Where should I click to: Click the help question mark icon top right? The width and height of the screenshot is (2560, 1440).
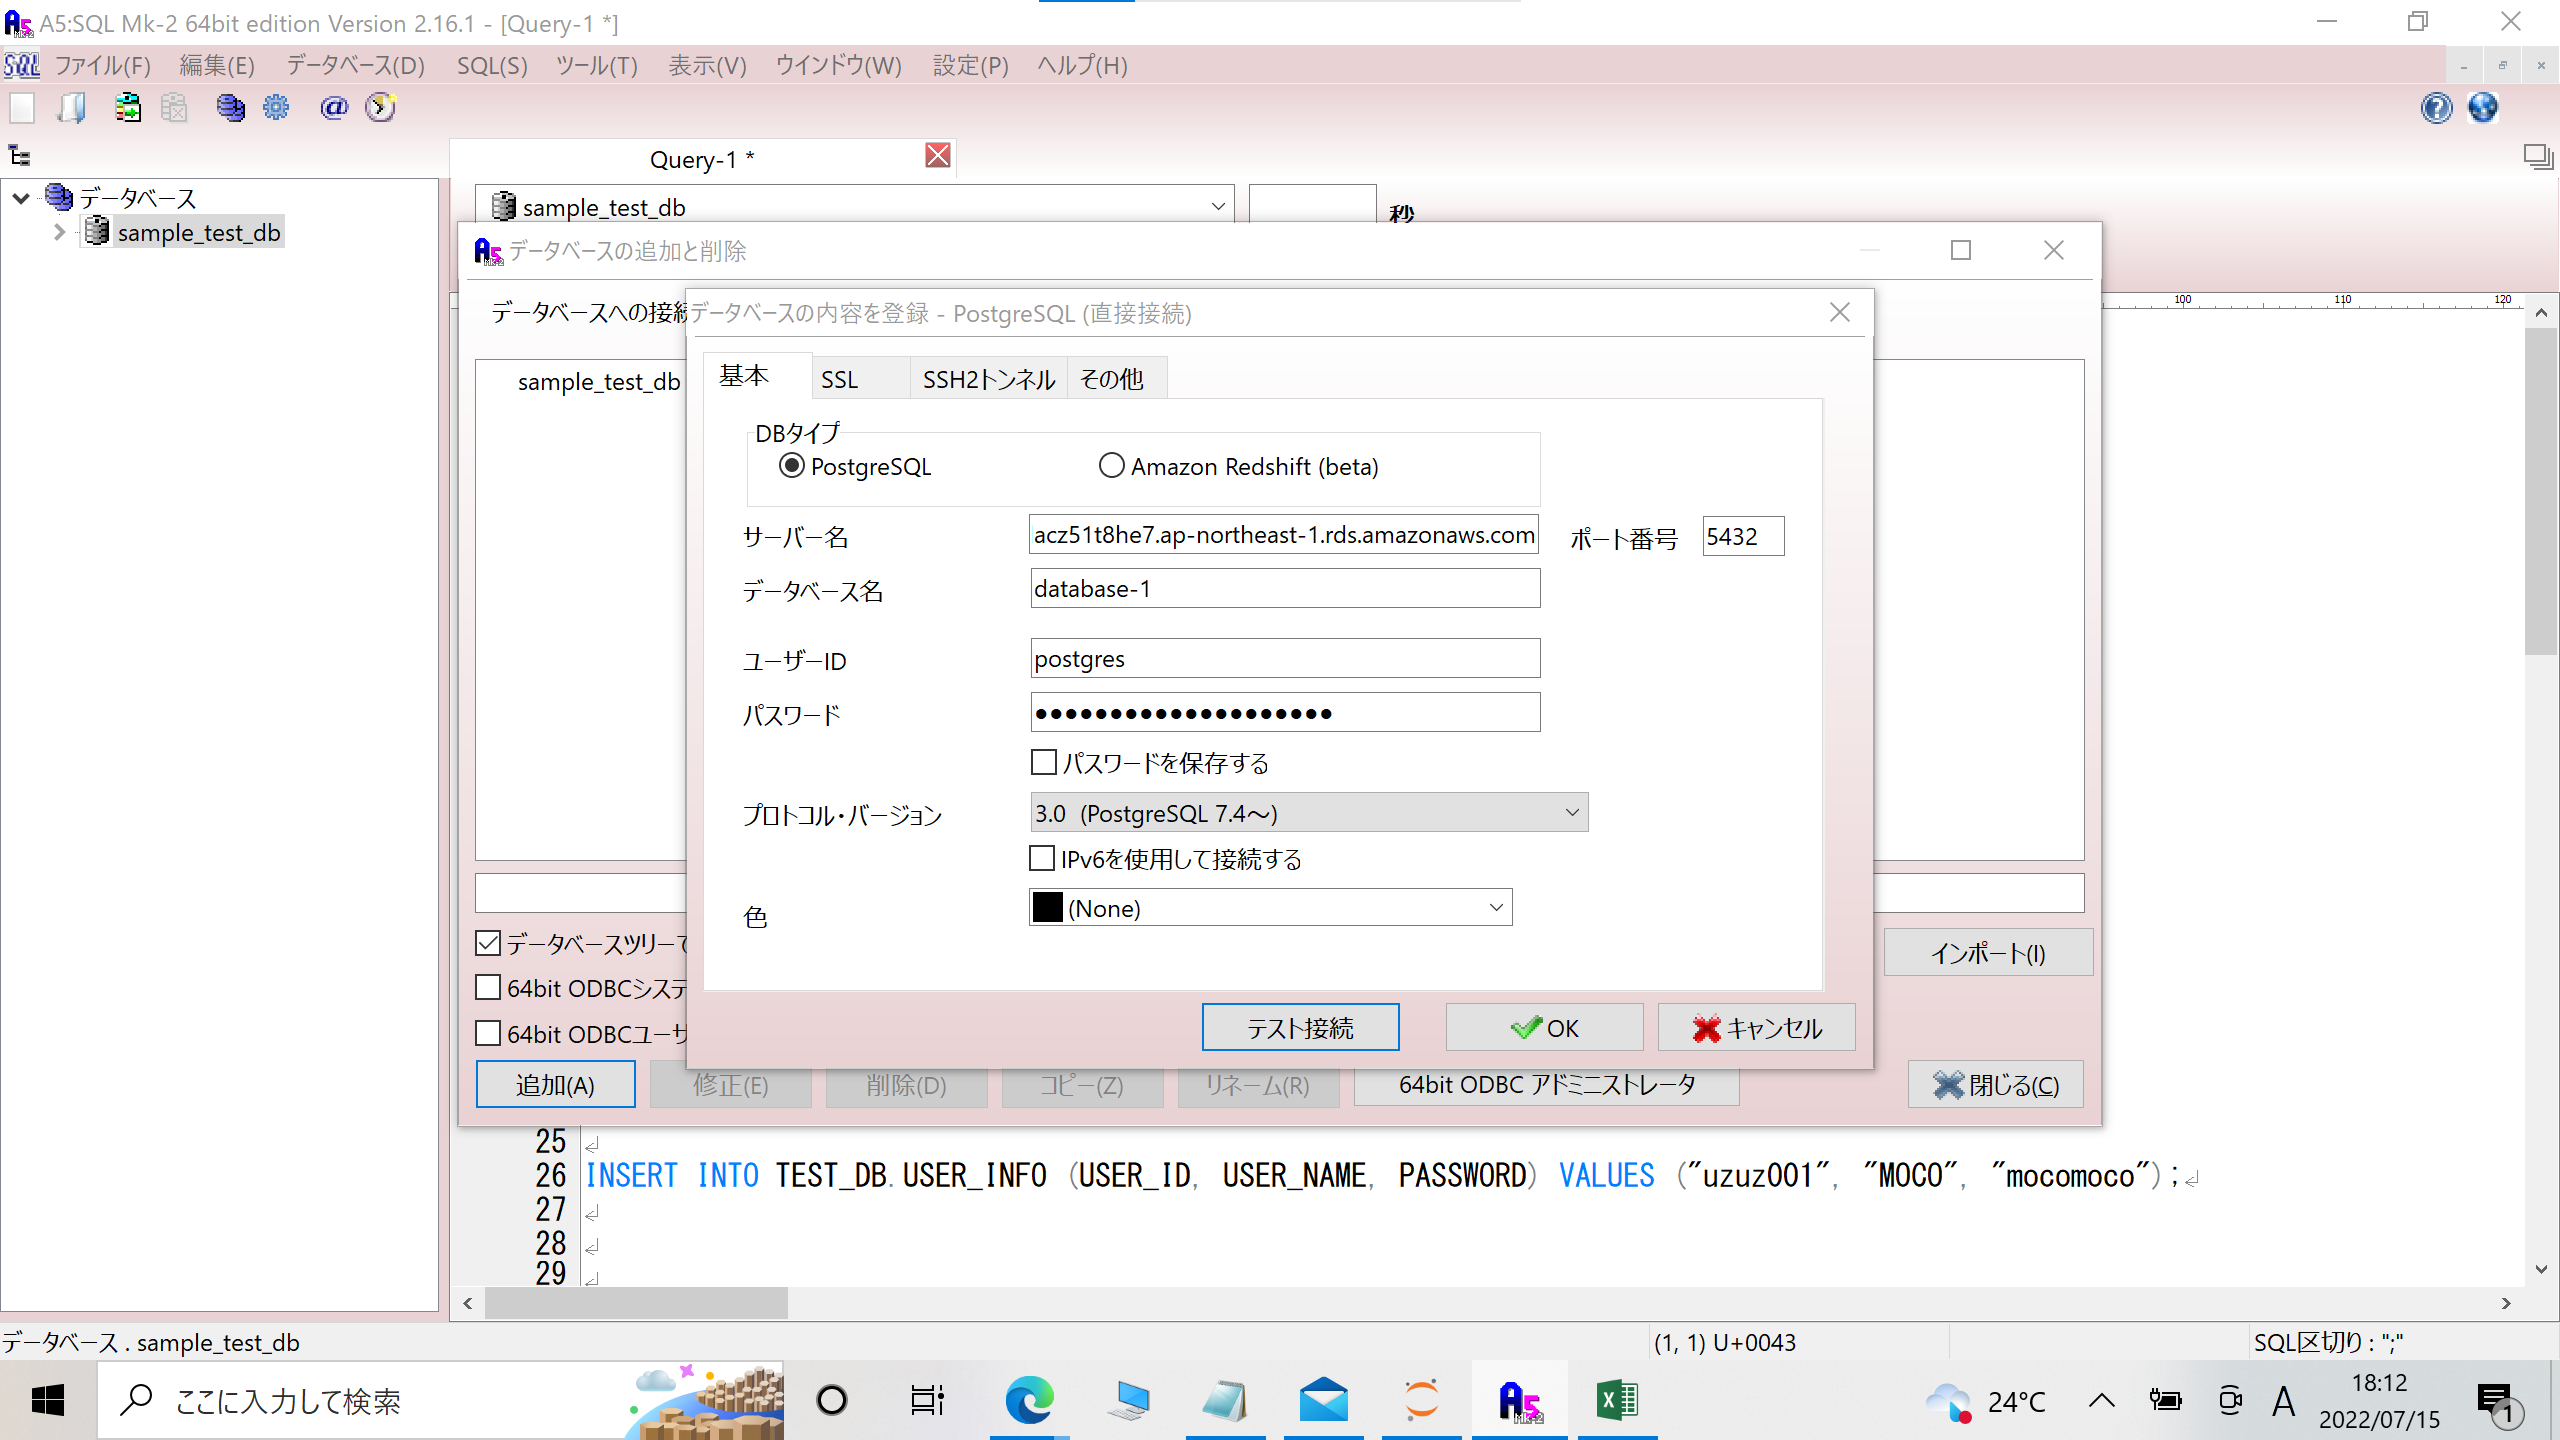[x=2437, y=109]
